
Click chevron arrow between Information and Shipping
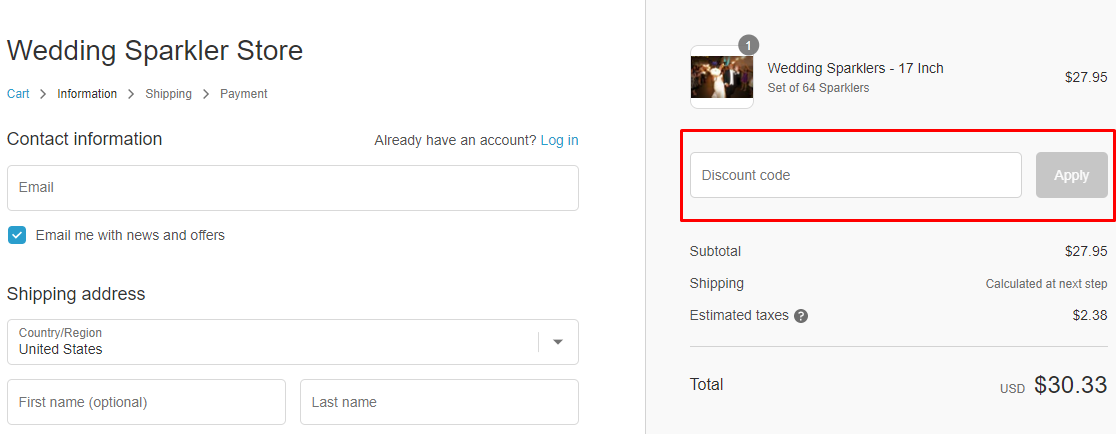pyautogui.click(x=131, y=94)
